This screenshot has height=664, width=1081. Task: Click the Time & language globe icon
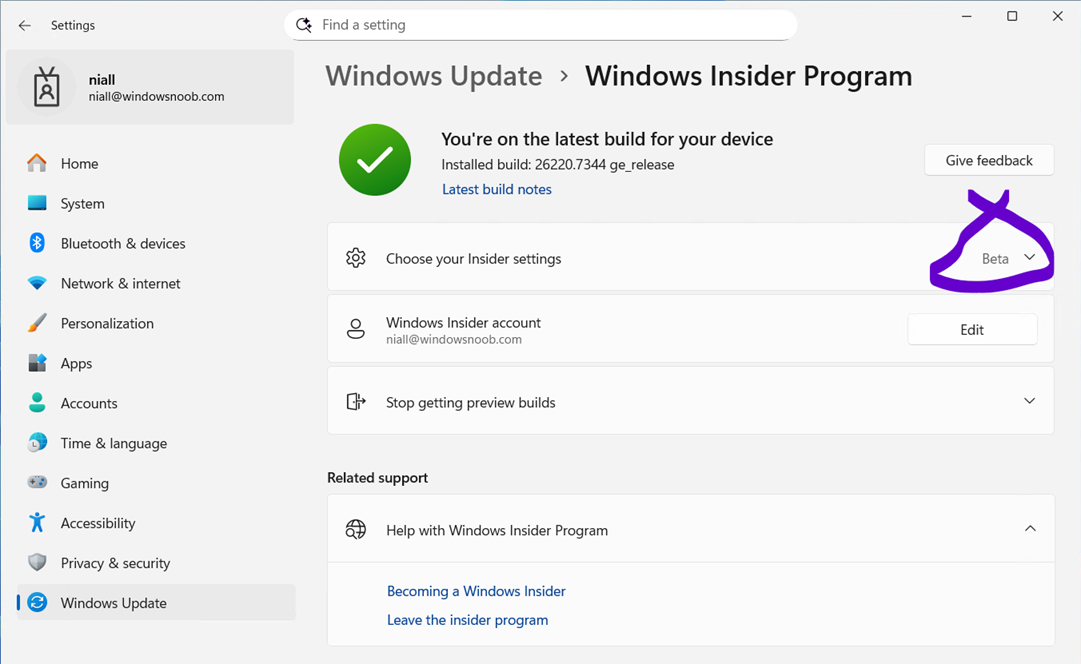click(x=37, y=443)
